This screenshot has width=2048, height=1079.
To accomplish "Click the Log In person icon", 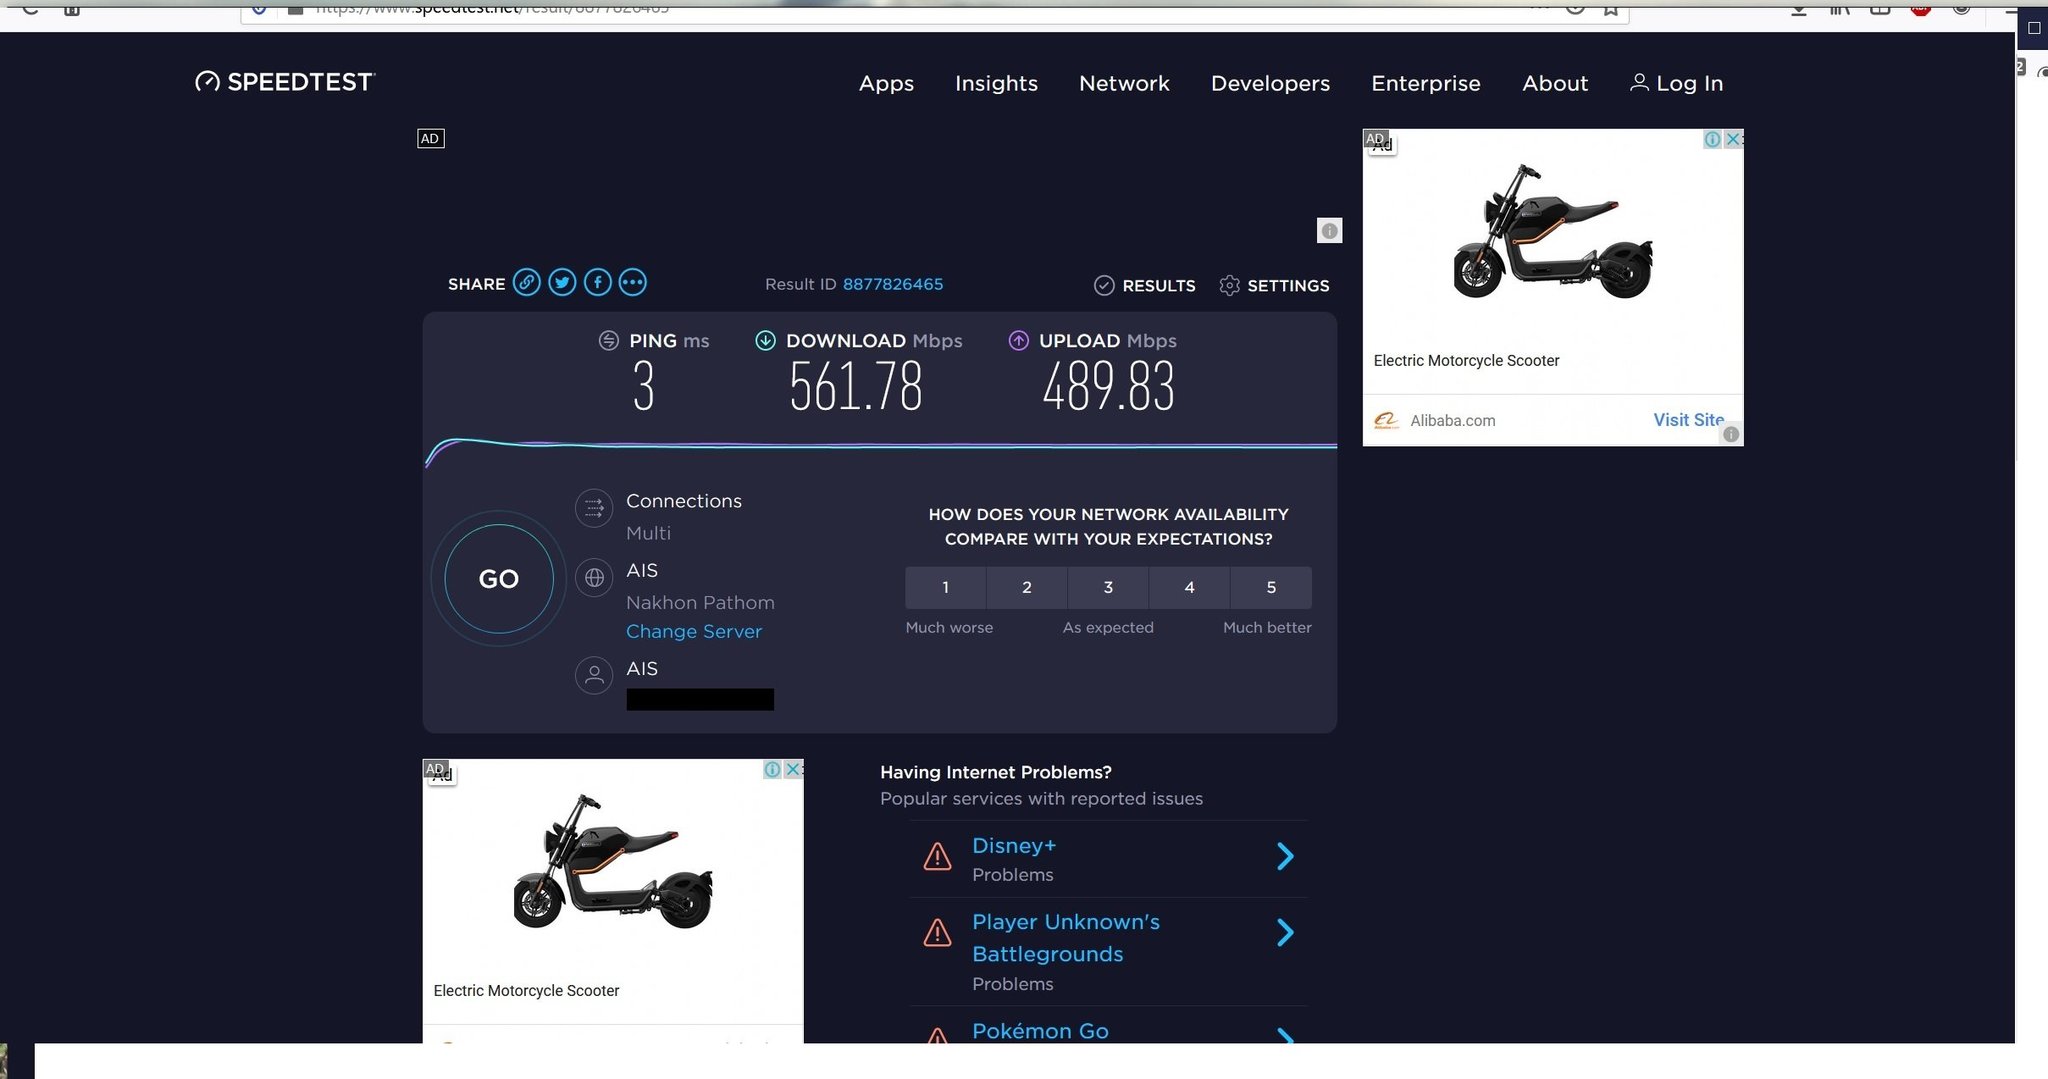I will point(1639,83).
